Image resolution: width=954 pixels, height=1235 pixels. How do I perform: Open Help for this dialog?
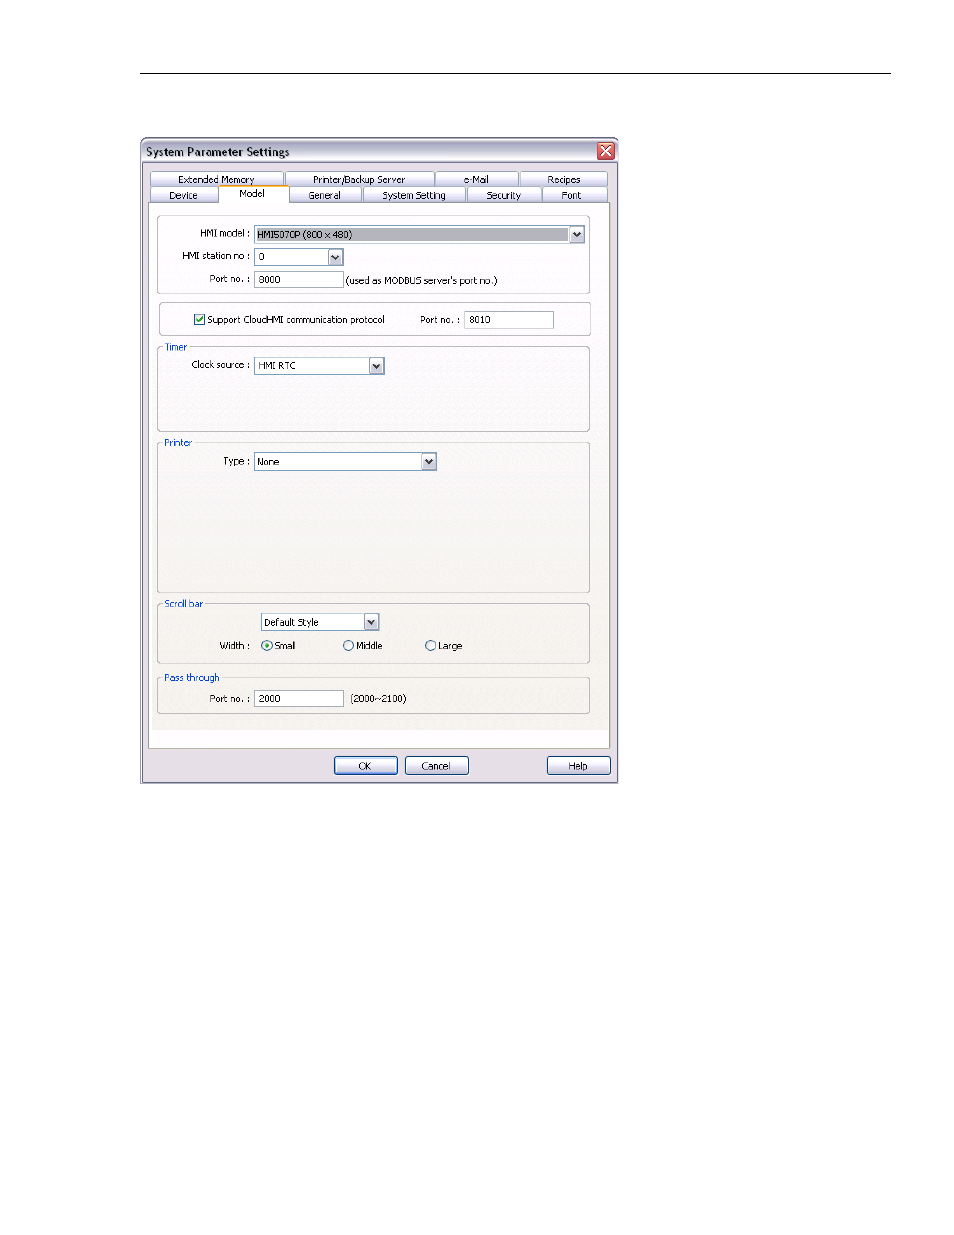coord(579,766)
